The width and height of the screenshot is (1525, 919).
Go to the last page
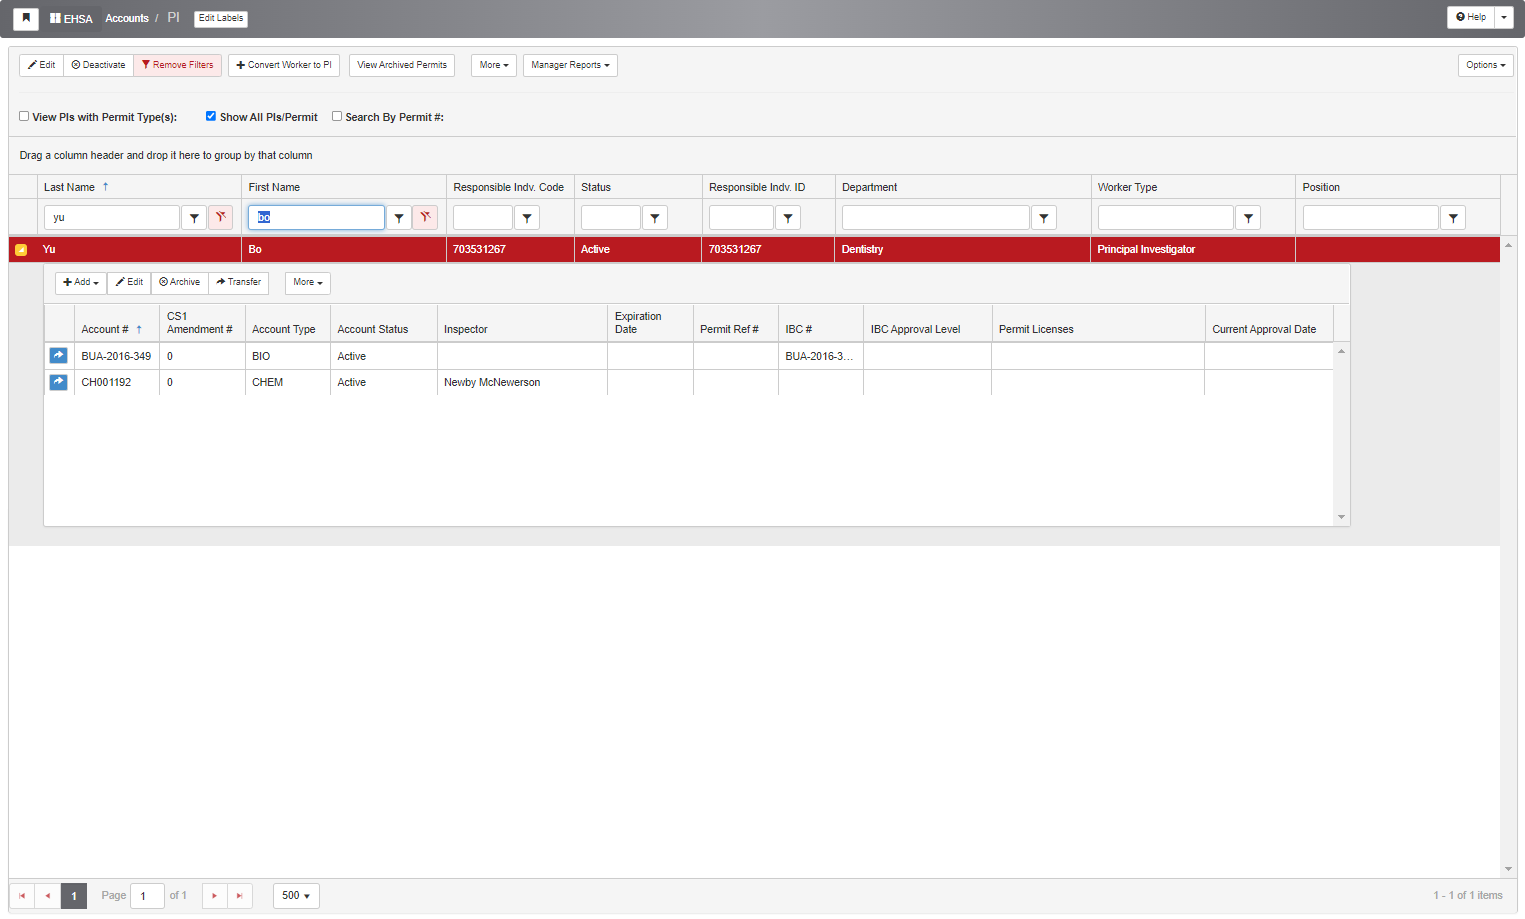click(240, 896)
